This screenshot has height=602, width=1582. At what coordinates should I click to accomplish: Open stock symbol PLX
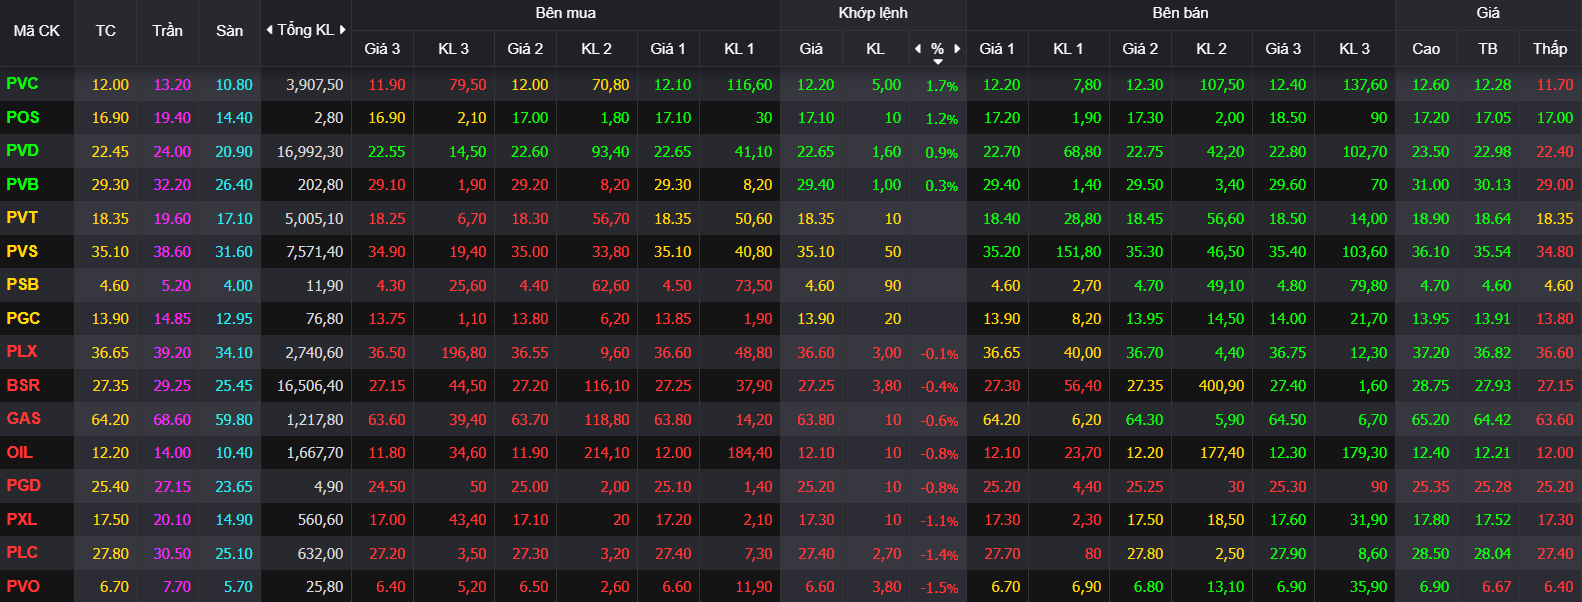22,352
